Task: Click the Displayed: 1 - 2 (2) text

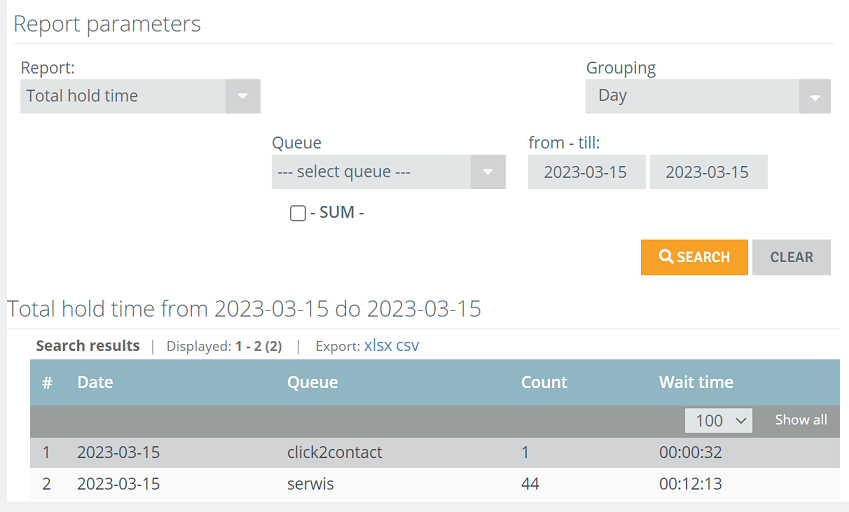Action: point(224,346)
